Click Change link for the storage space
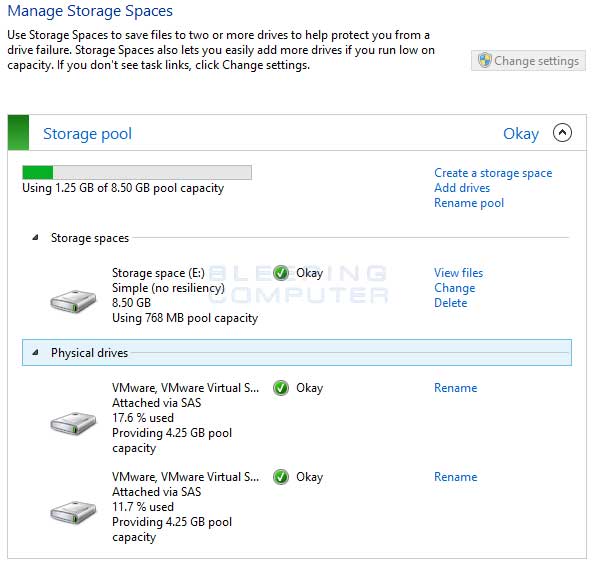The height and width of the screenshot is (569, 595). click(455, 288)
